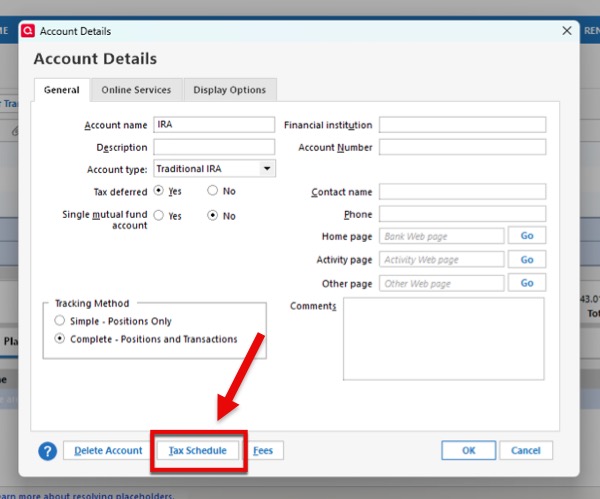This screenshot has height=499, width=600.
Task: Choose No for Single mutual fund account
Action: pyautogui.click(x=212, y=215)
